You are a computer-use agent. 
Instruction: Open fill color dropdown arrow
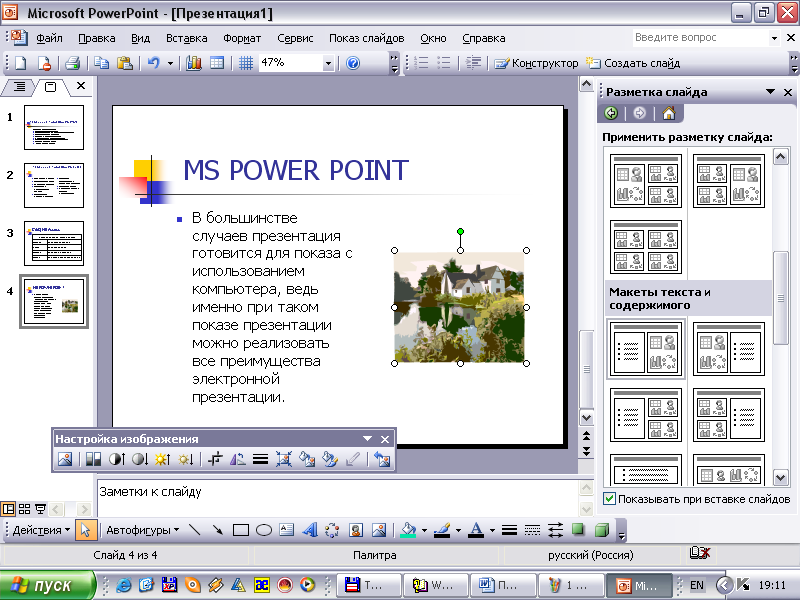pyautogui.click(x=424, y=531)
